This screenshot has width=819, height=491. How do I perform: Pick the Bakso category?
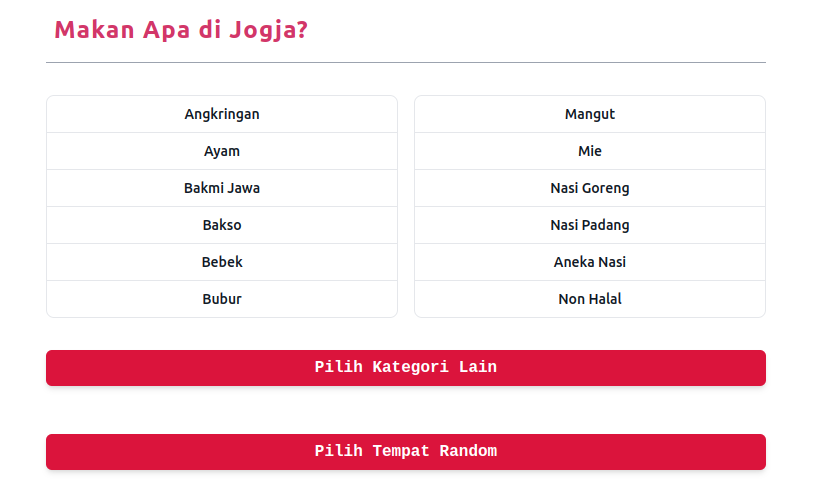click(x=222, y=225)
